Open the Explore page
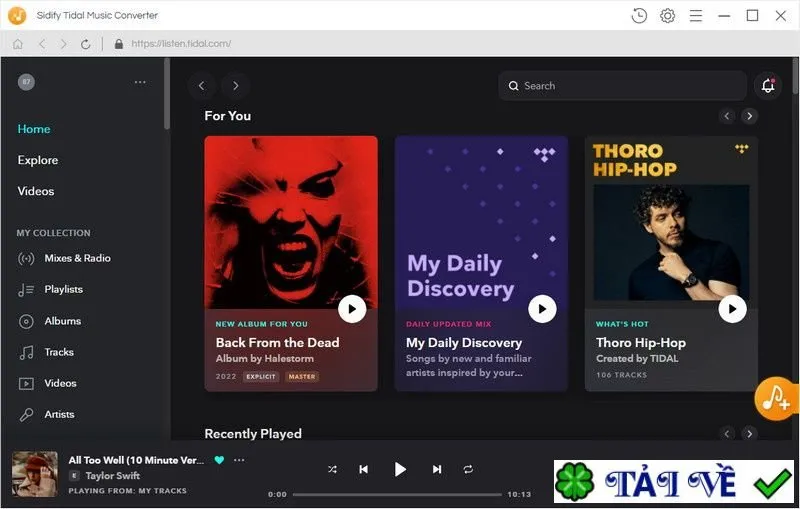The width and height of the screenshot is (800, 509). pyautogui.click(x=38, y=160)
